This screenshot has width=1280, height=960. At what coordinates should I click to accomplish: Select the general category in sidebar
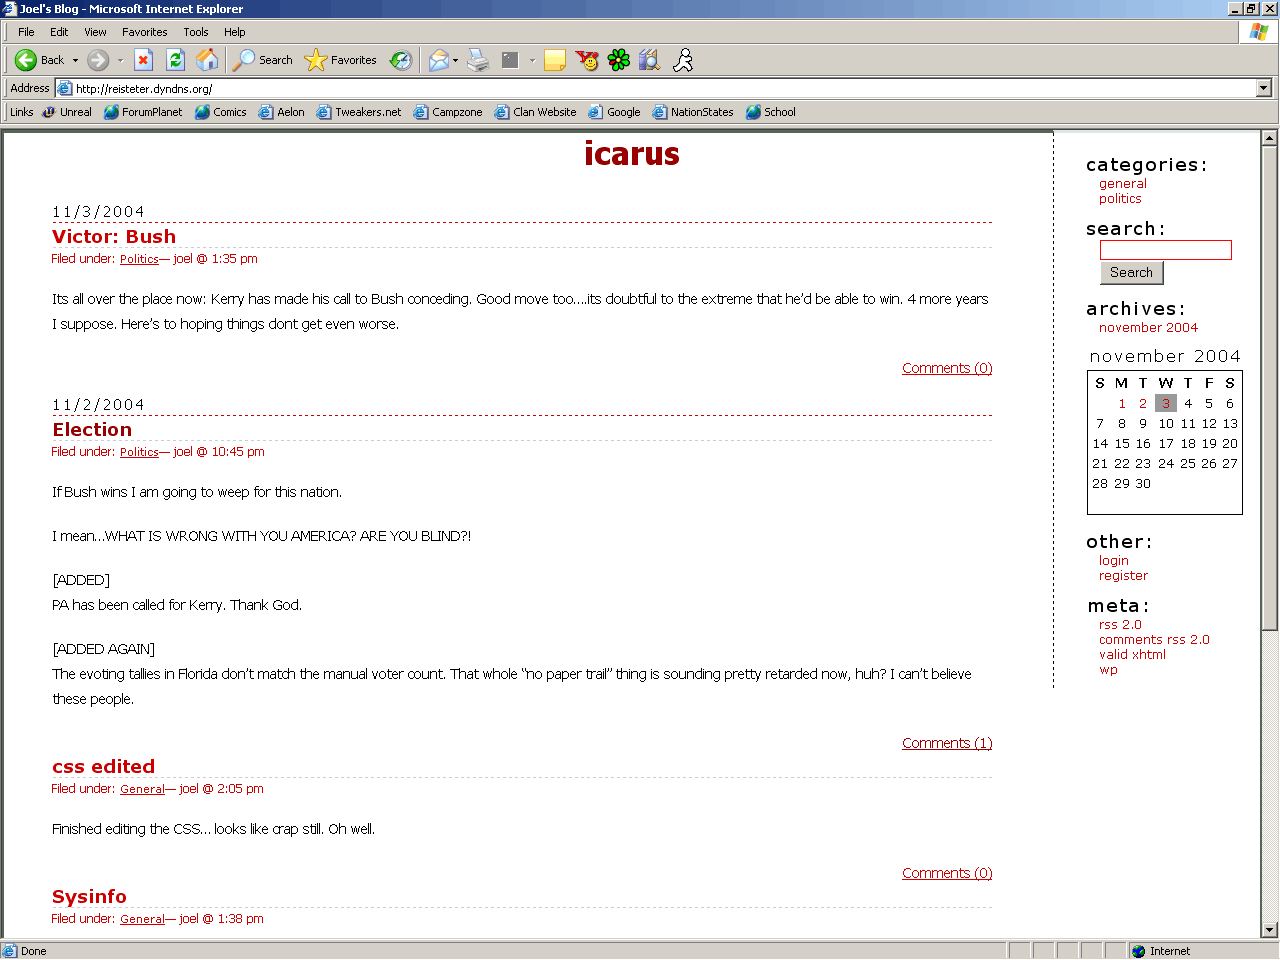pos(1123,184)
